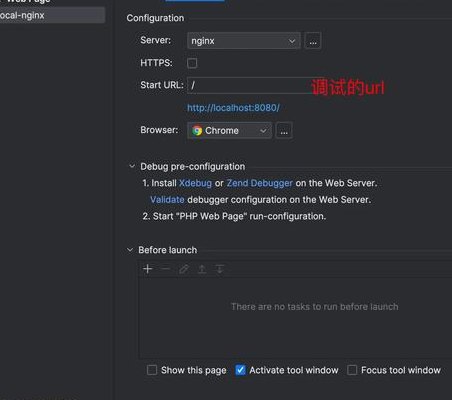Viewport: 452px width, 400px height.
Task: Add a new before launch task
Action: (x=147, y=269)
